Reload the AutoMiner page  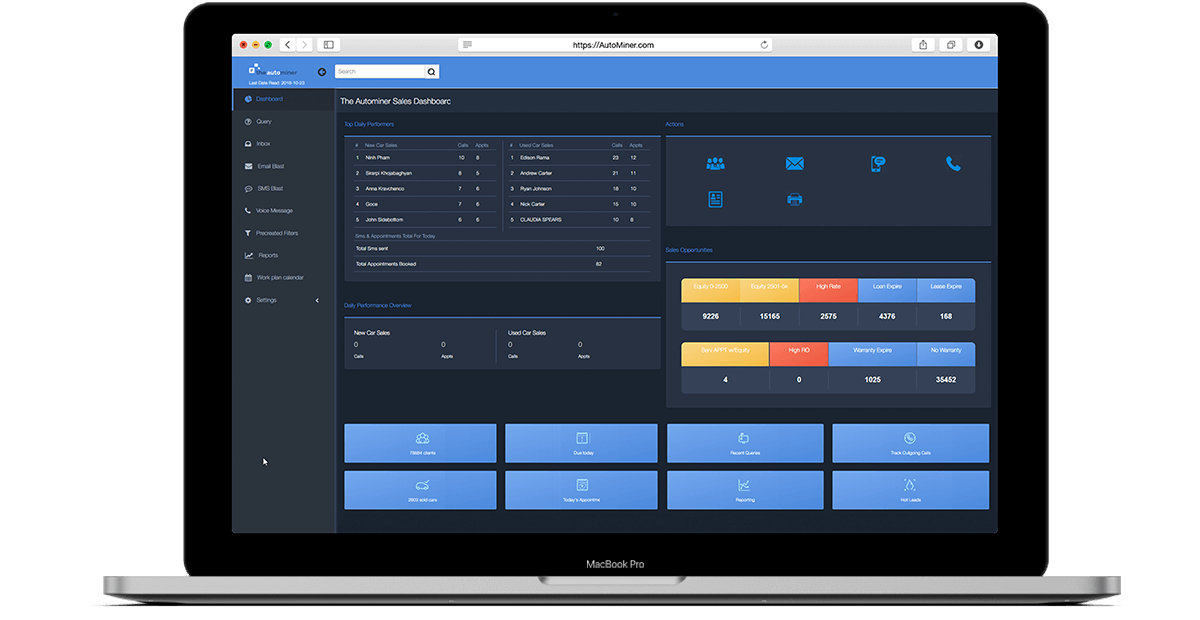(765, 45)
